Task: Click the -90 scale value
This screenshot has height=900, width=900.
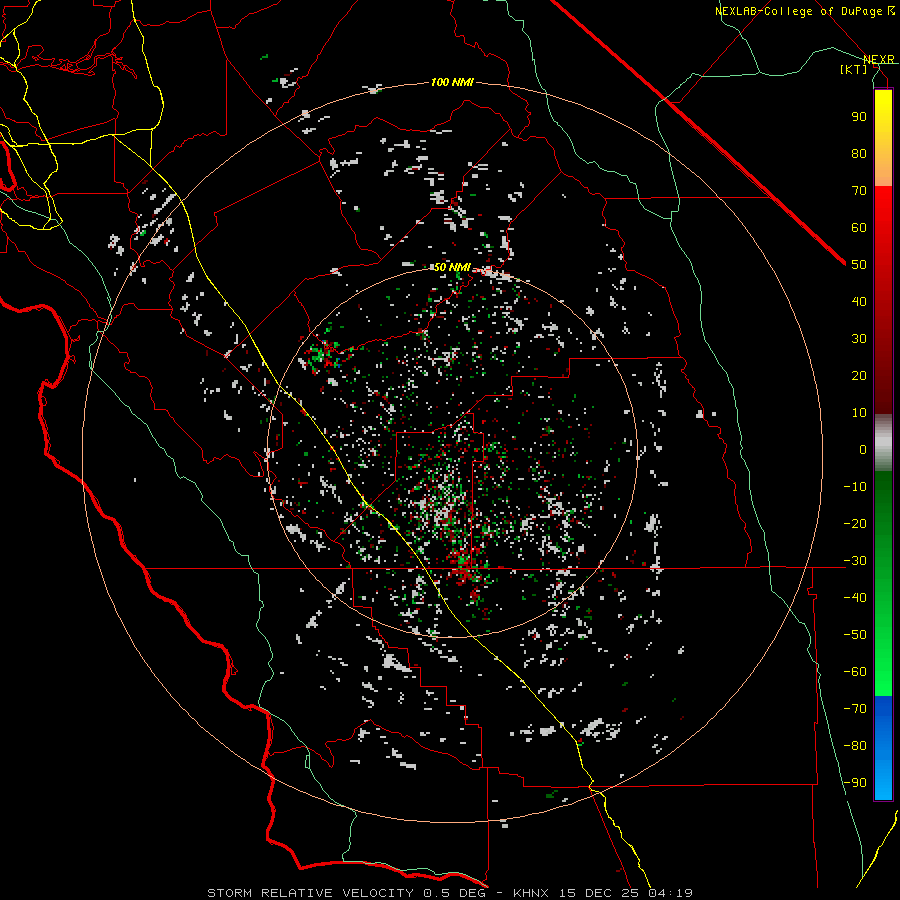Action: (x=855, y=783)
